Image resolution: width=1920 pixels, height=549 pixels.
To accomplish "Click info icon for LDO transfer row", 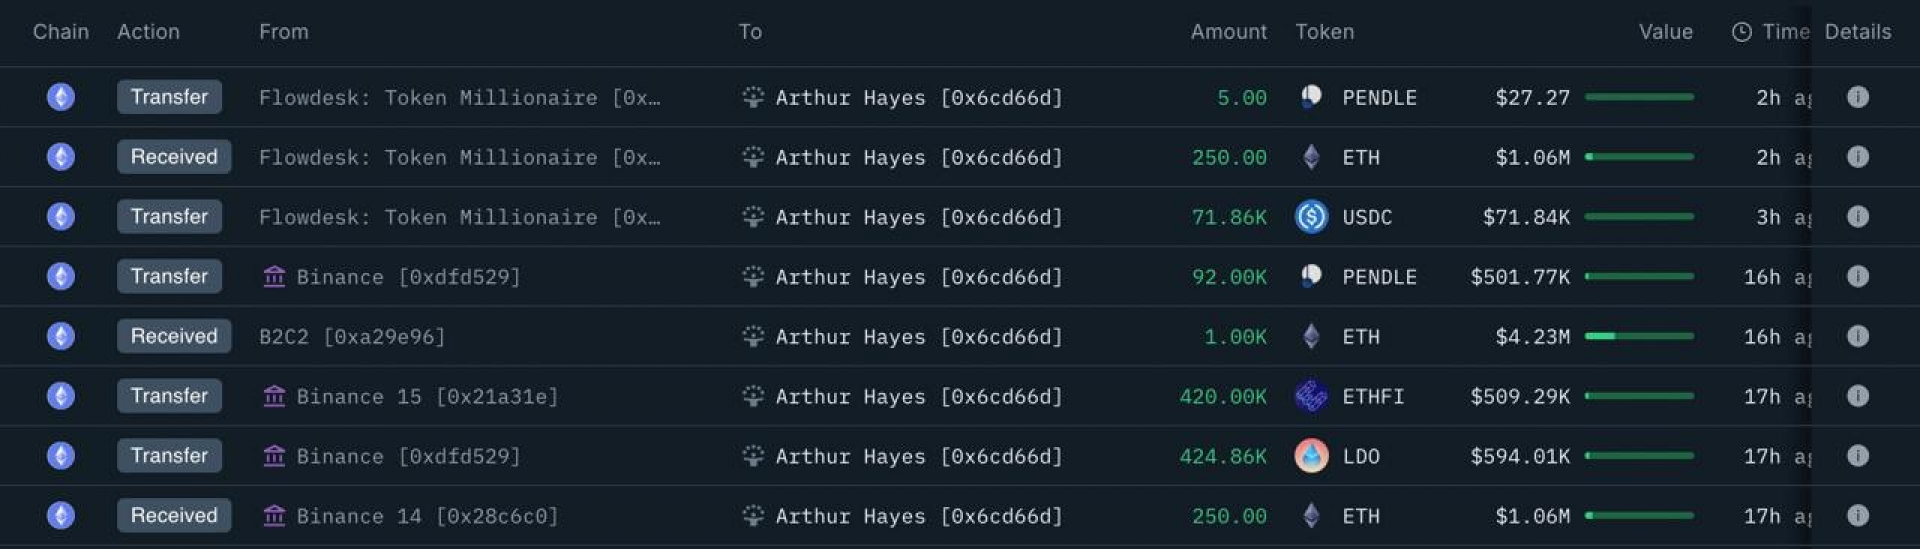I will (1857, 456).
